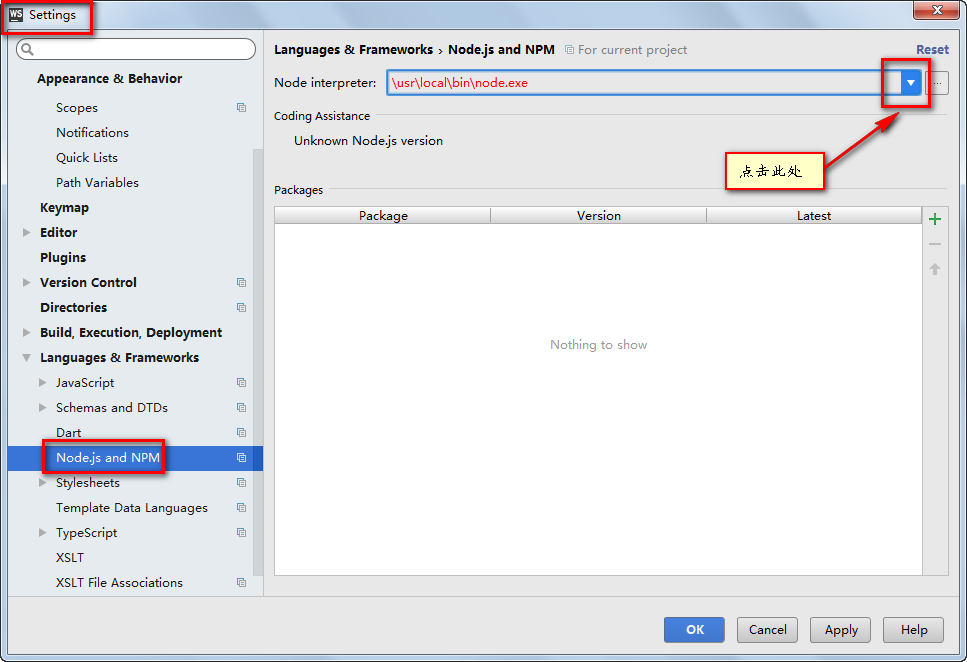Sort by Latest column header
The width and height of the screenshot is (967, 662).
814,215
